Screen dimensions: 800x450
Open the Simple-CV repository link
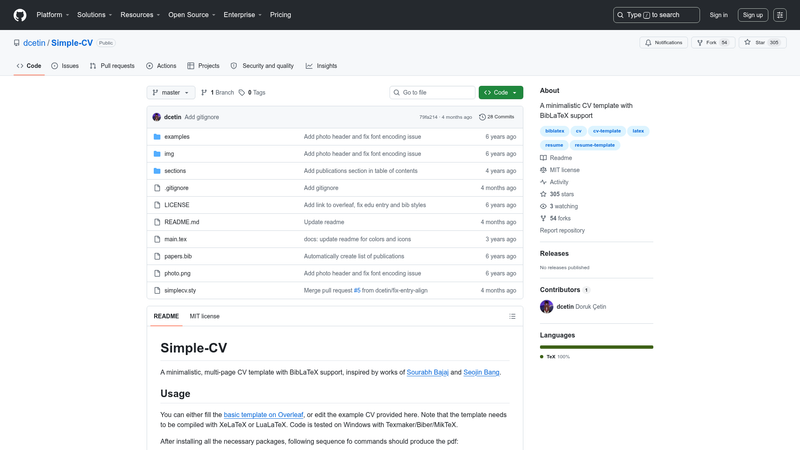(72, 43)
